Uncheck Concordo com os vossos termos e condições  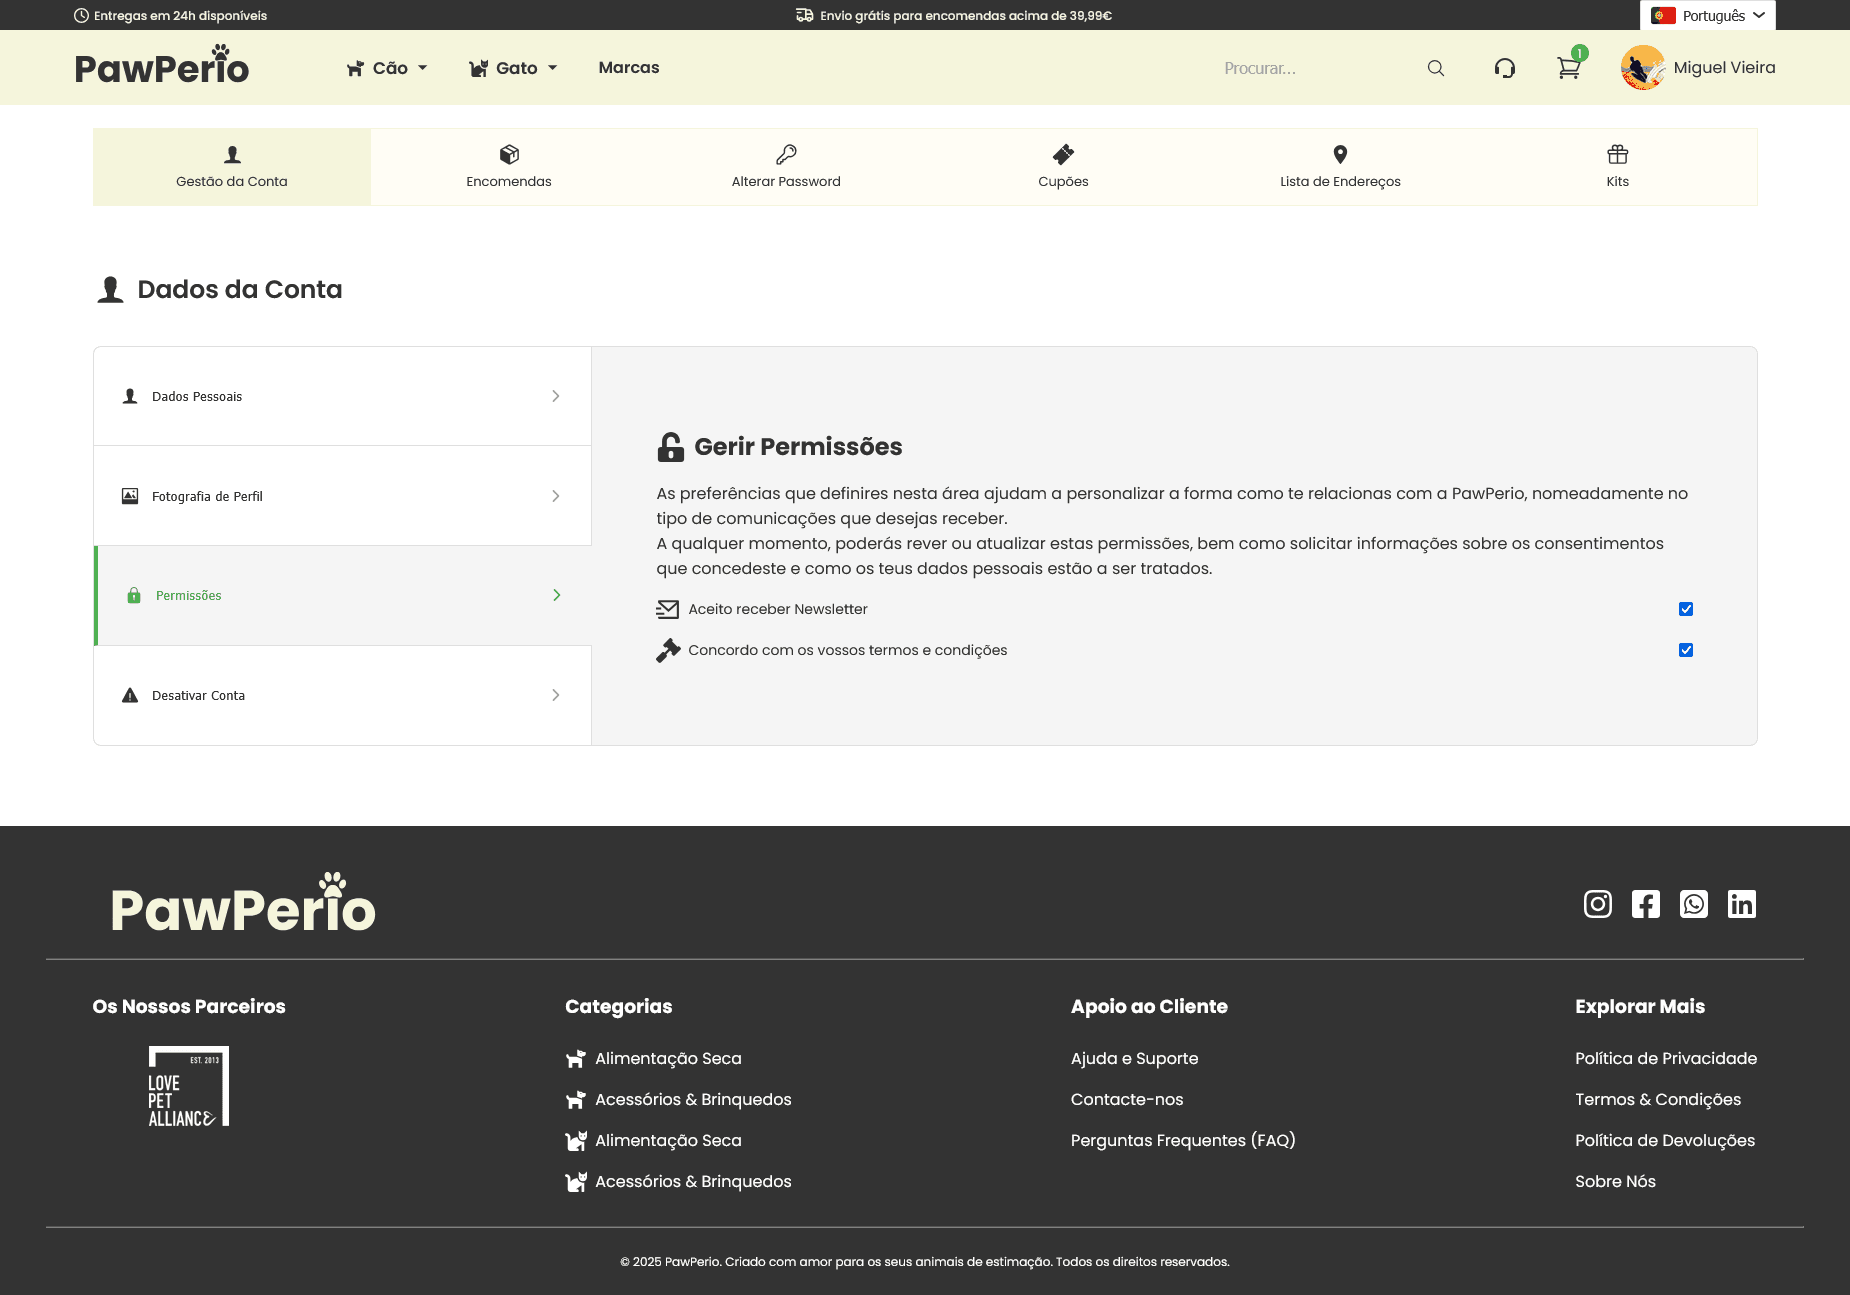pos(1686,649)
